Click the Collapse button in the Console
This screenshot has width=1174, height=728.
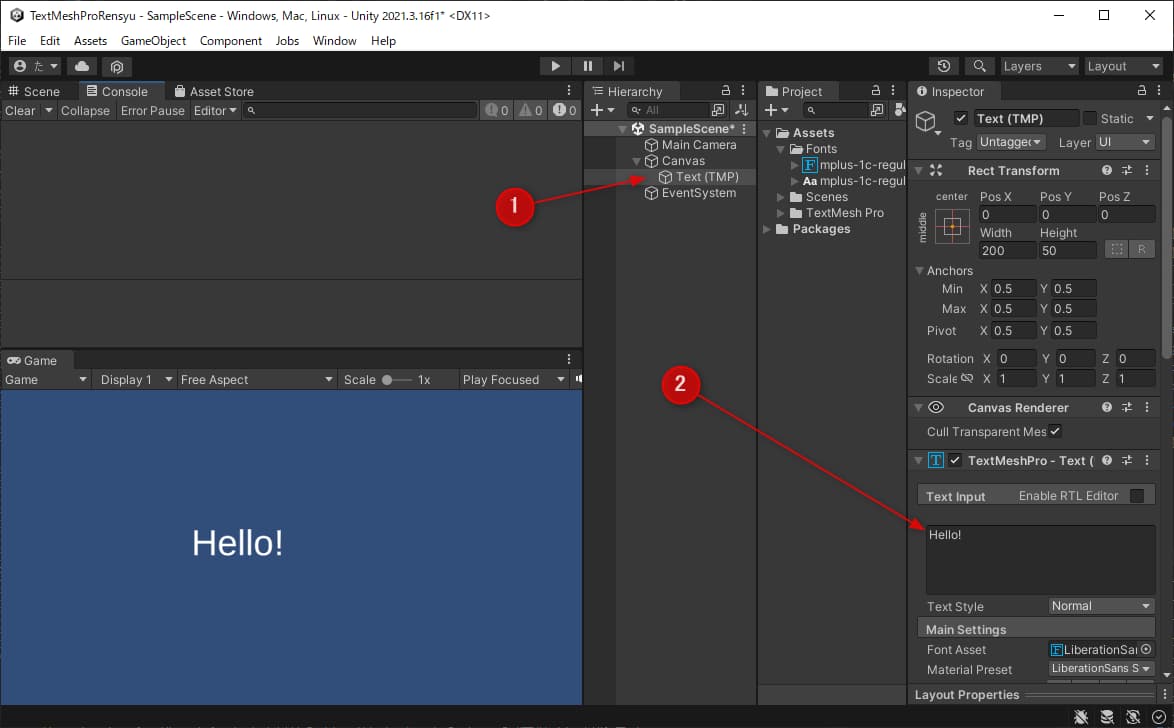pos(85,110)
